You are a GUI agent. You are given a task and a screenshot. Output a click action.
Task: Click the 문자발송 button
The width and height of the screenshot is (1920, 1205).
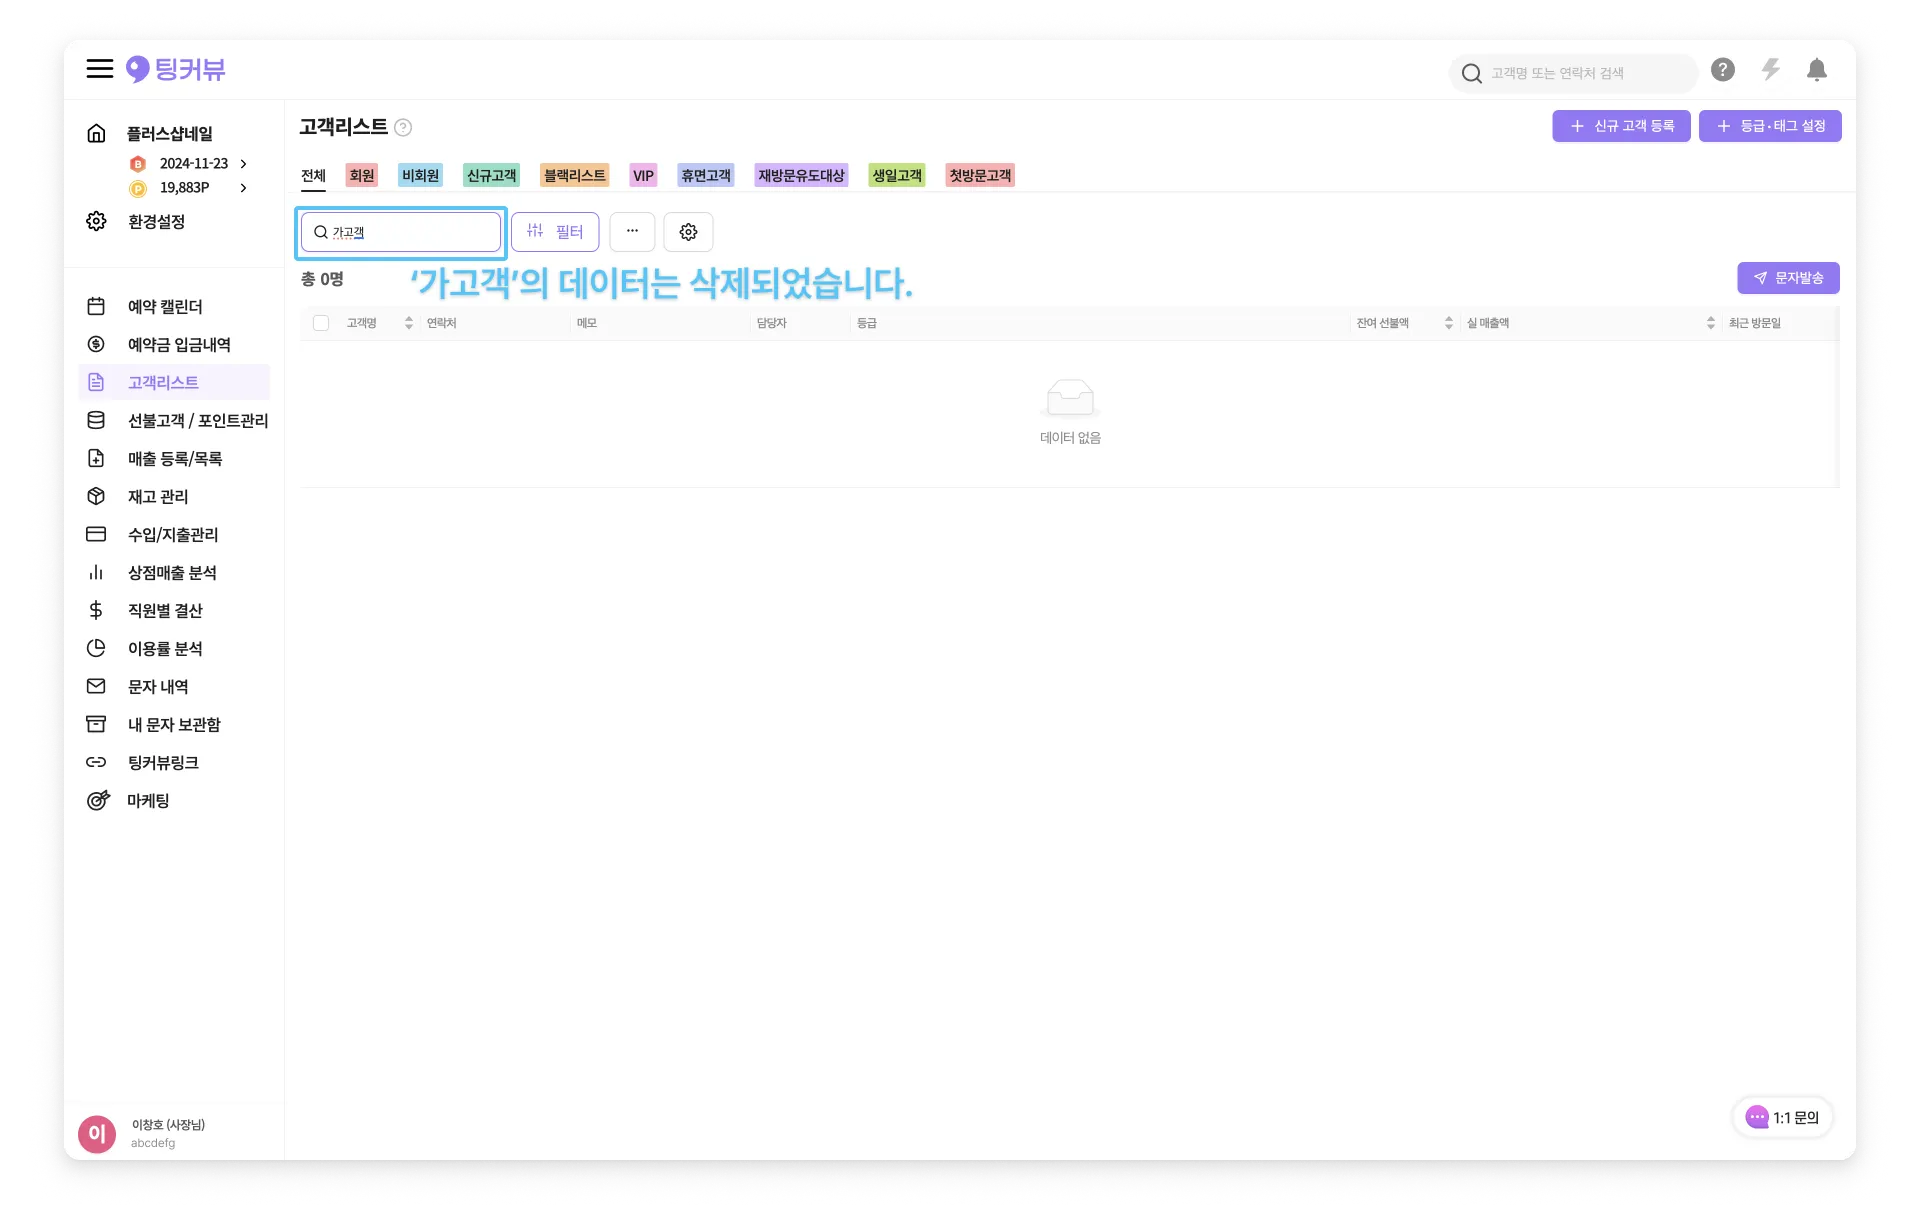(x=1788, y=278)
